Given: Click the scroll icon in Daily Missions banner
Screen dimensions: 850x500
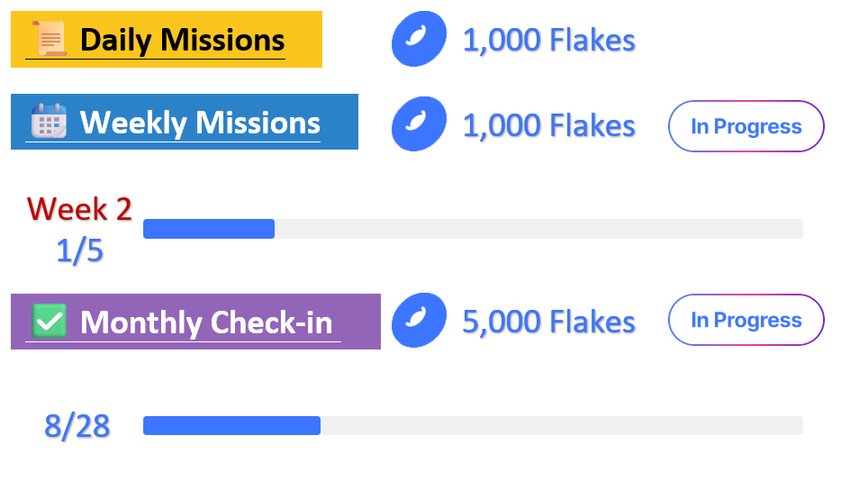Looking at the screenshot, I should (49, 40).
